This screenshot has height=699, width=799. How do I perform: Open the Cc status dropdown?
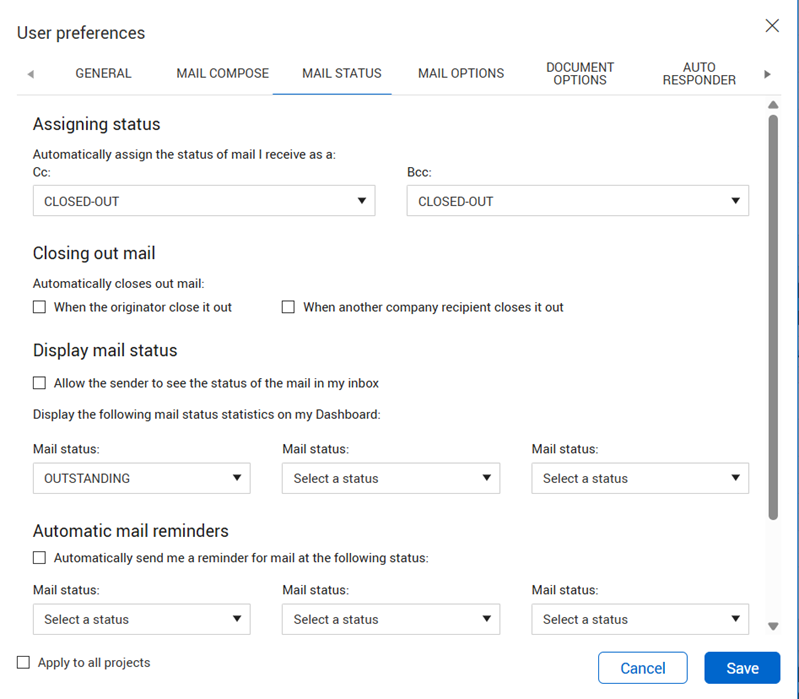tap(204, 201)
